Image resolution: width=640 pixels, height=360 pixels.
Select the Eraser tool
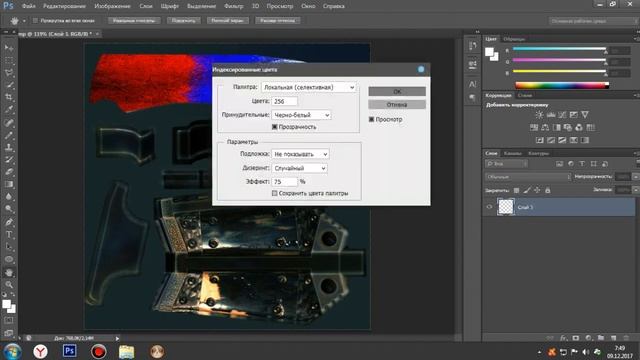[x=9, y=172]
